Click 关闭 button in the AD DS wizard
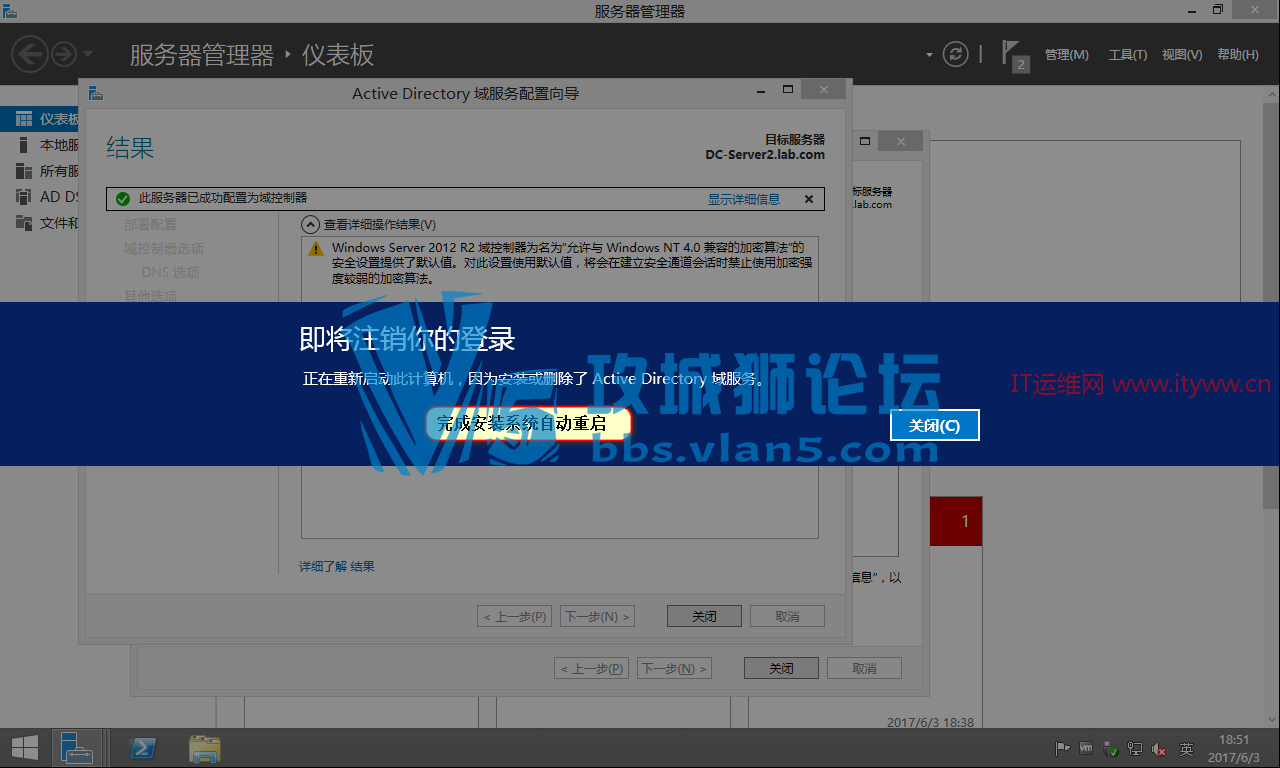The height and width of the screenshot is (768, 1280). point(705,616)
